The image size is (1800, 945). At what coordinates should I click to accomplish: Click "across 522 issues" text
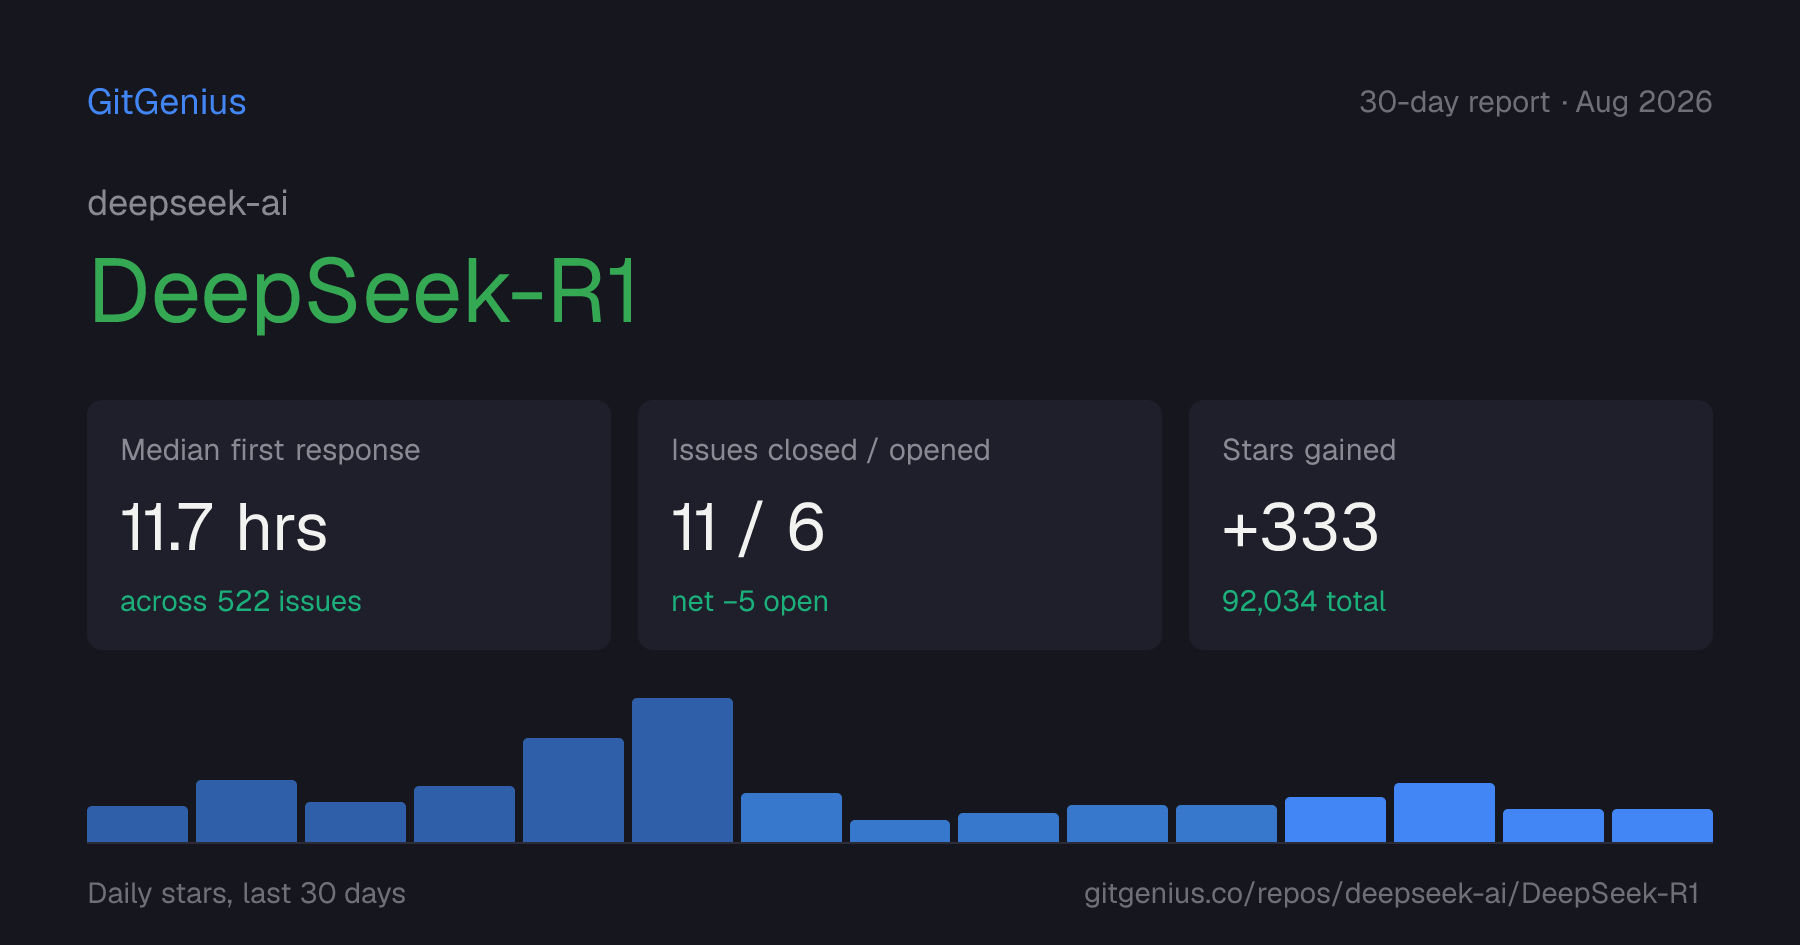tap(241, 601)
